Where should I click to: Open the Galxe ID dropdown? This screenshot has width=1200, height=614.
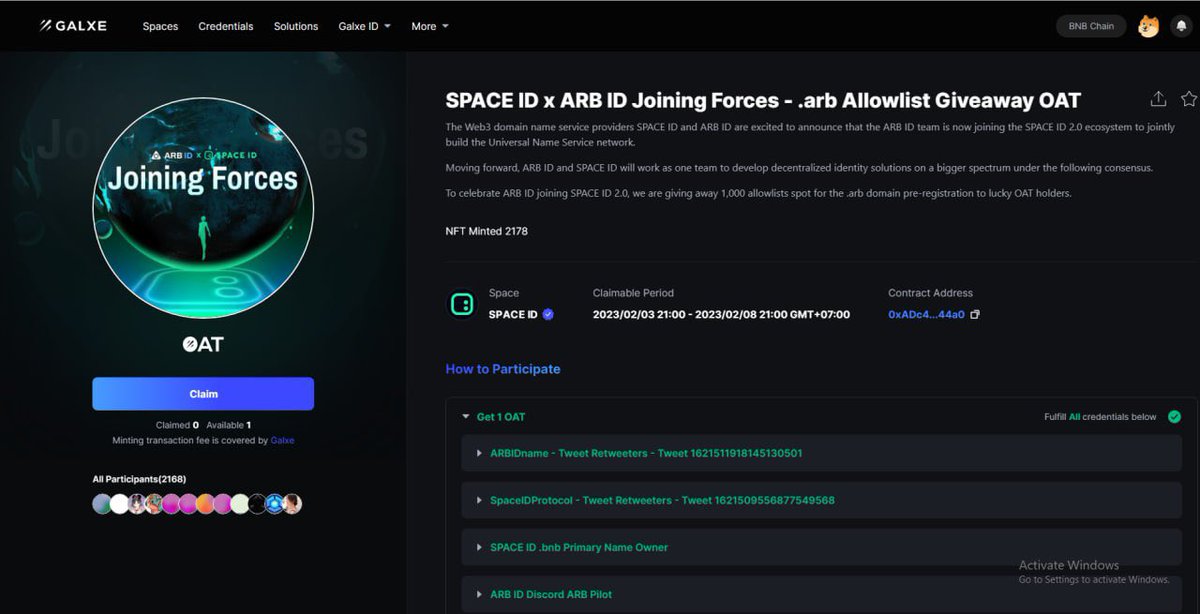tap(364, 26)
